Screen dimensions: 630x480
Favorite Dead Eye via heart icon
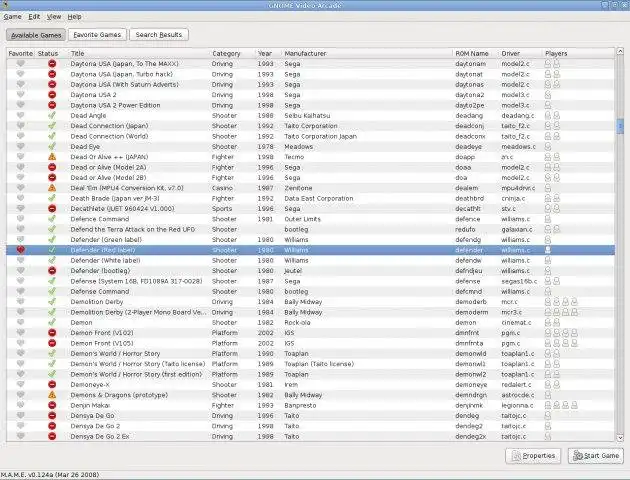pos(20,146)
